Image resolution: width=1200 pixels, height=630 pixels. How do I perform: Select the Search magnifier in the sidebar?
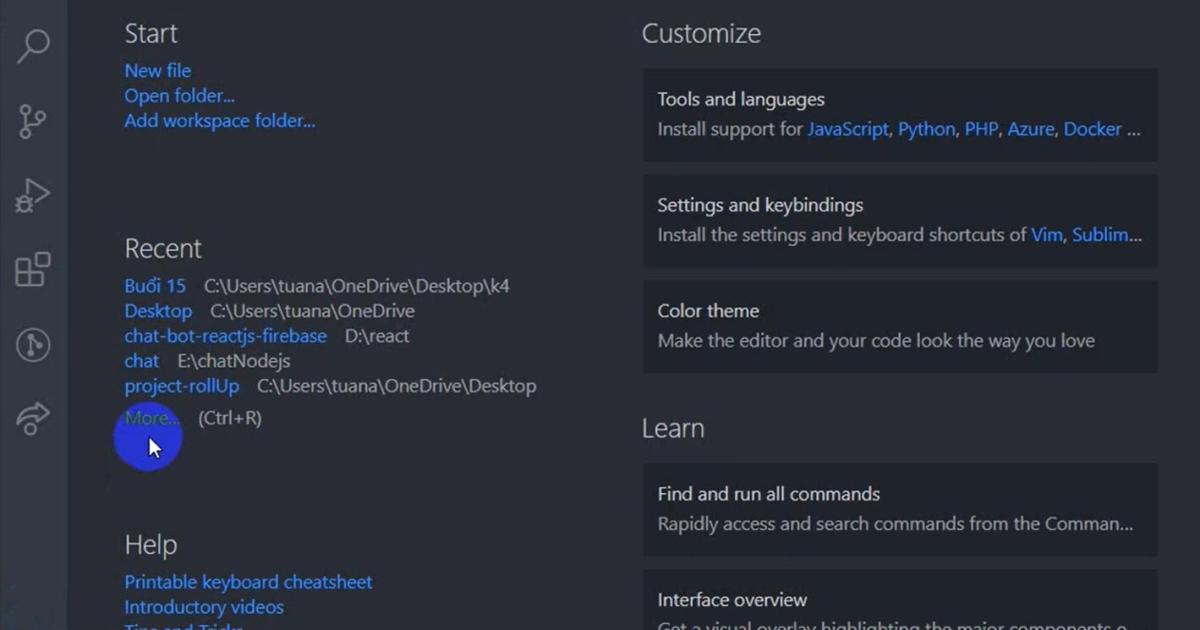click(33, 45)
